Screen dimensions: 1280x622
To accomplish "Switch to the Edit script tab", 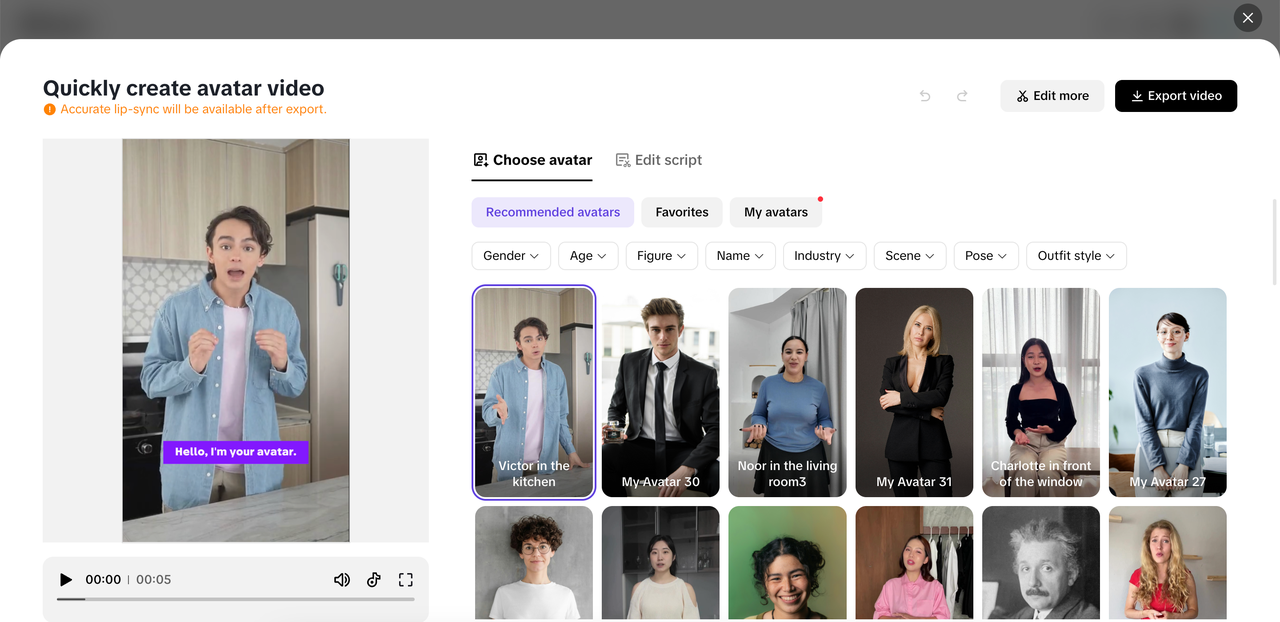I will [x=659, y=160].
